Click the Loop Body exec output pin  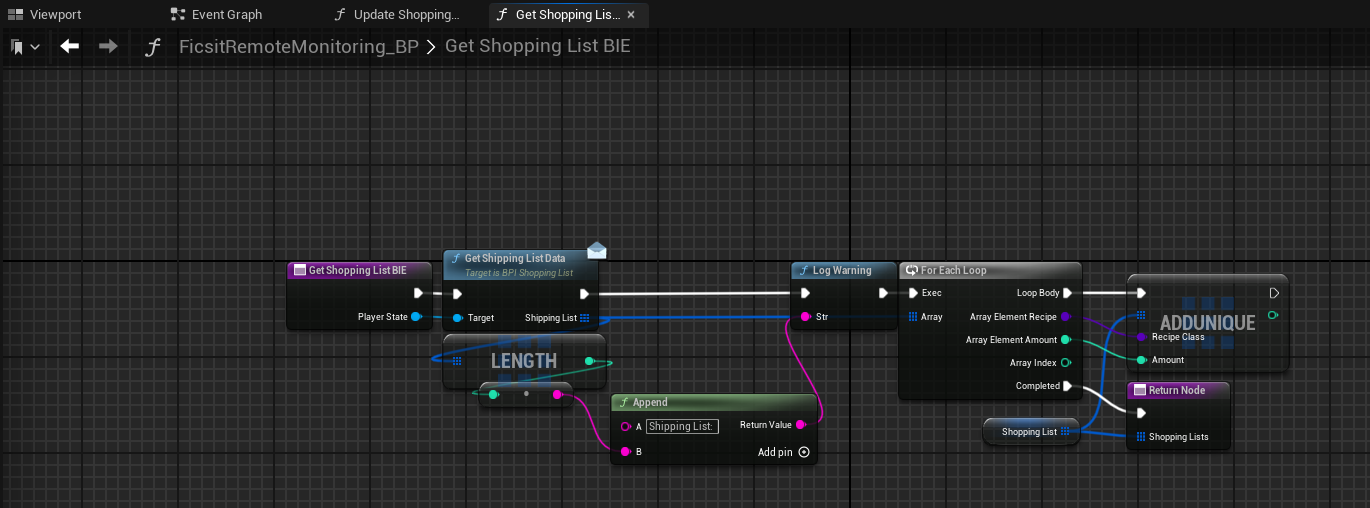click(1068, 294)
